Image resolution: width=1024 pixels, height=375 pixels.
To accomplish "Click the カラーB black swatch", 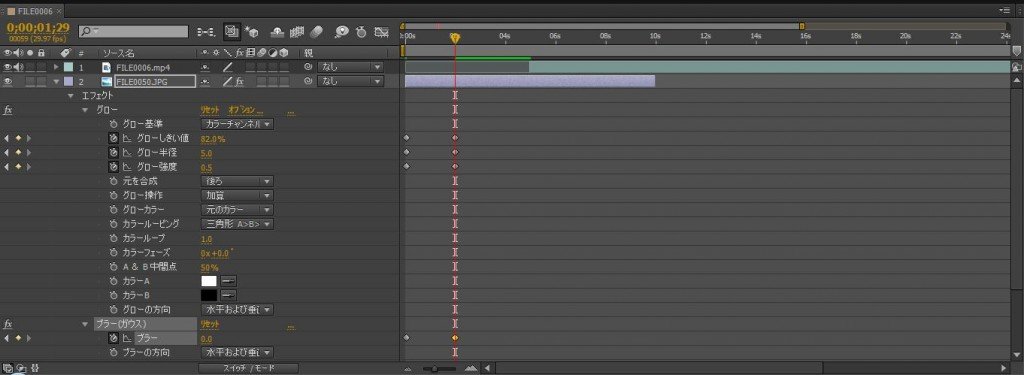I will [x=209, y=295].
